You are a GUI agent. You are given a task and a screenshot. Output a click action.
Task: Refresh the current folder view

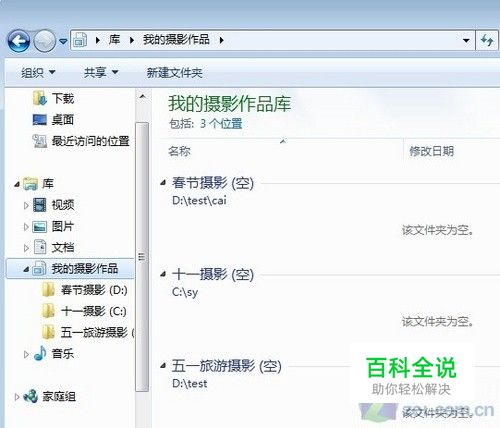(487, 41)
